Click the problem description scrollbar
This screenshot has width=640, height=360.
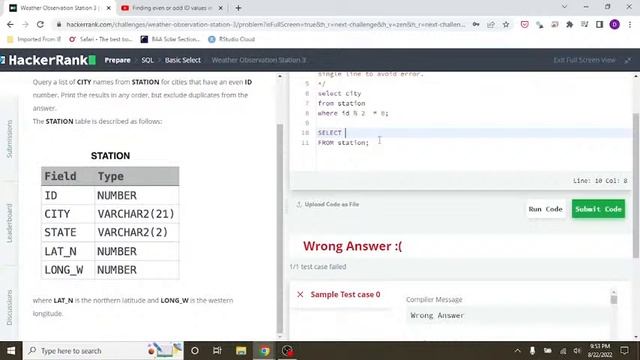click(280, 229)
